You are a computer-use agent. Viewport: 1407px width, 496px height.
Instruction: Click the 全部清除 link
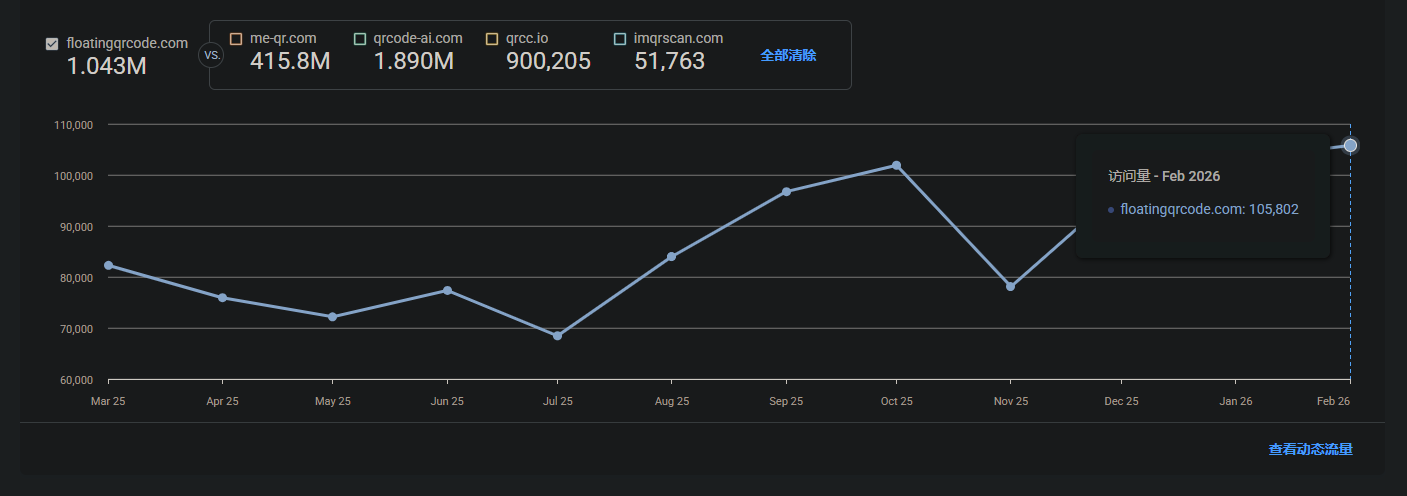coord(788,55)
